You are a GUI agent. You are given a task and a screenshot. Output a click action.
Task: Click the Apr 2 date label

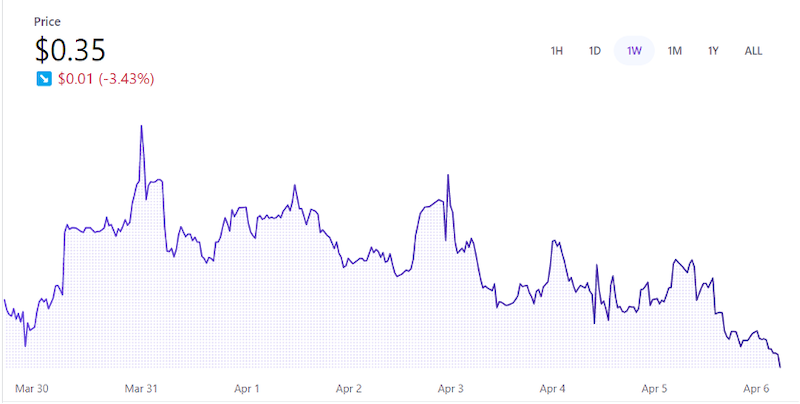[x=348, y=388]
